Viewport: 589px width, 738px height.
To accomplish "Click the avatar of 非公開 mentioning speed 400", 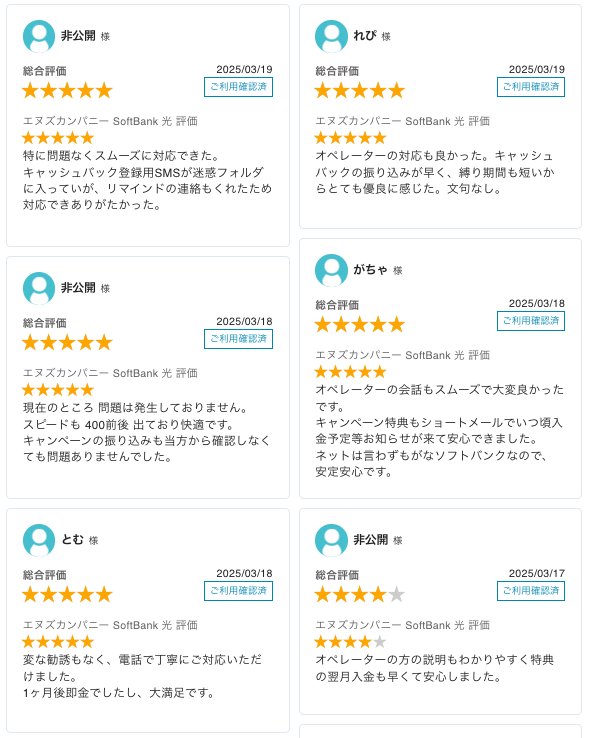I will pyautogui.click(x=39, y=288).
